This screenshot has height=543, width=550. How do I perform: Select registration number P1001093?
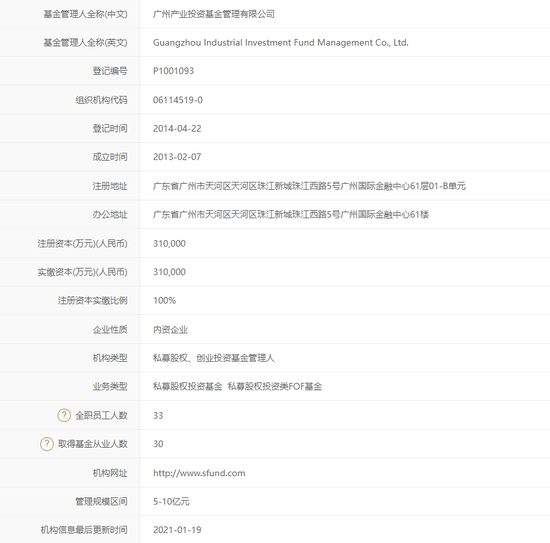point(173,71)
